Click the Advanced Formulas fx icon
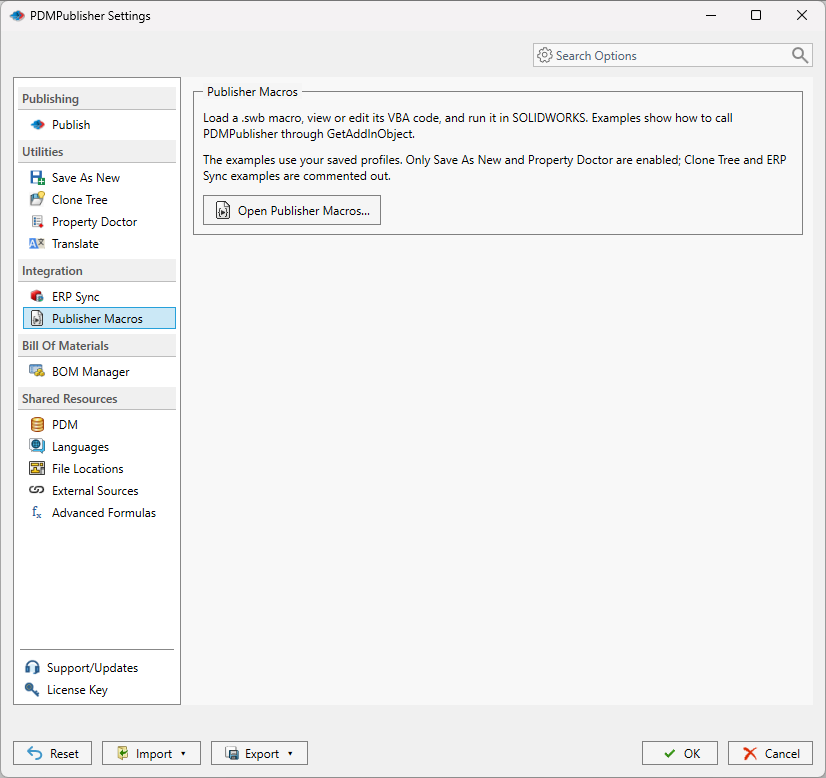Screen dimensions: 826x778 pyautogui.click(x=37, y=512)
